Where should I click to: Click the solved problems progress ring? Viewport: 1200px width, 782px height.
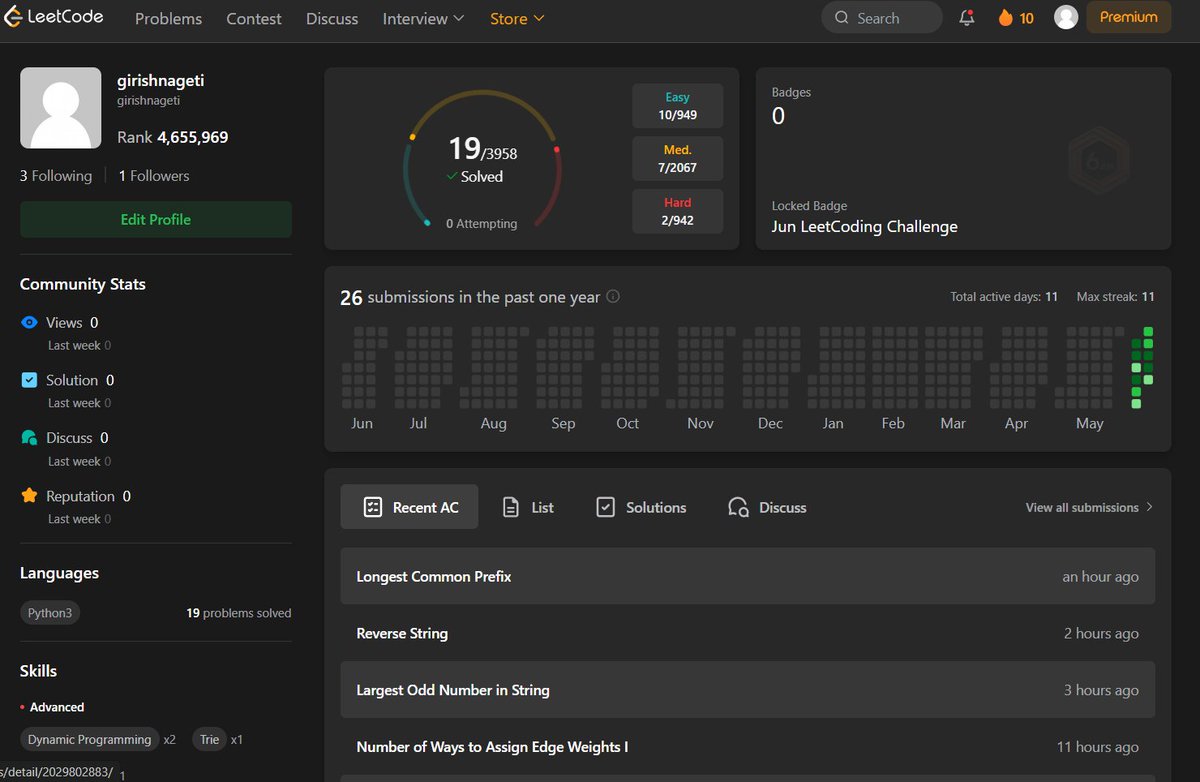[482, 160]
